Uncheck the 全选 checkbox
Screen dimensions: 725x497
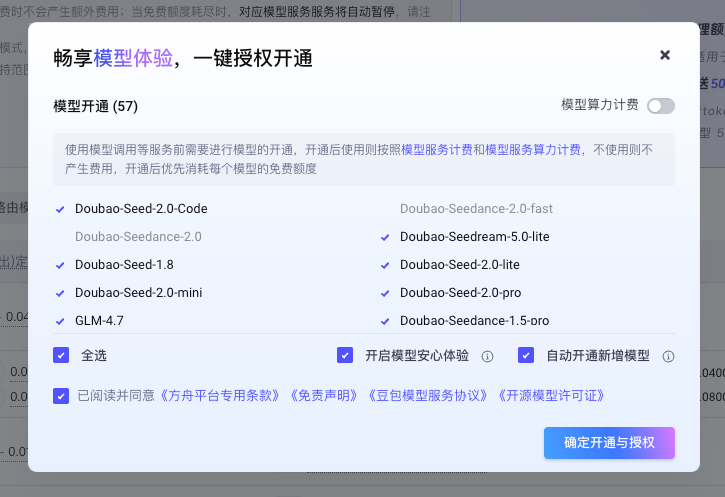pyautogui.click(x=61, y=355)
